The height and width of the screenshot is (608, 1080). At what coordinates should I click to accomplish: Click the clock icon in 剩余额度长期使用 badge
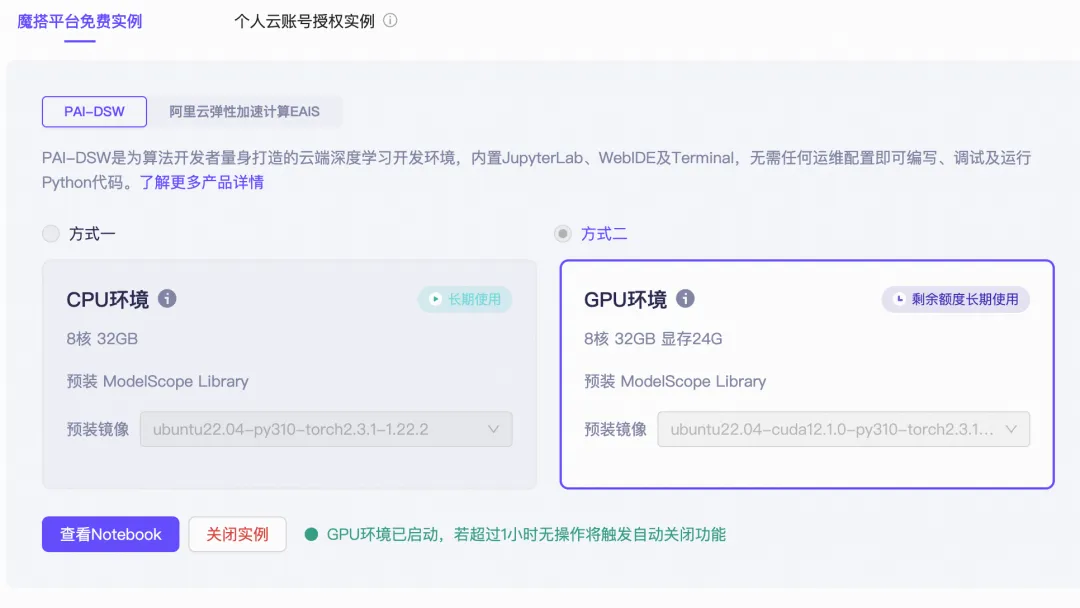pyautogui.click(x=899, y=299)
